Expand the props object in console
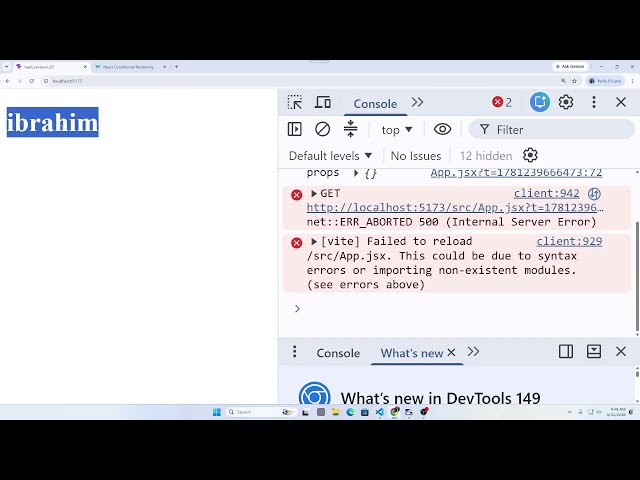The width and height of the screenshot is (640, 480). 356,173
